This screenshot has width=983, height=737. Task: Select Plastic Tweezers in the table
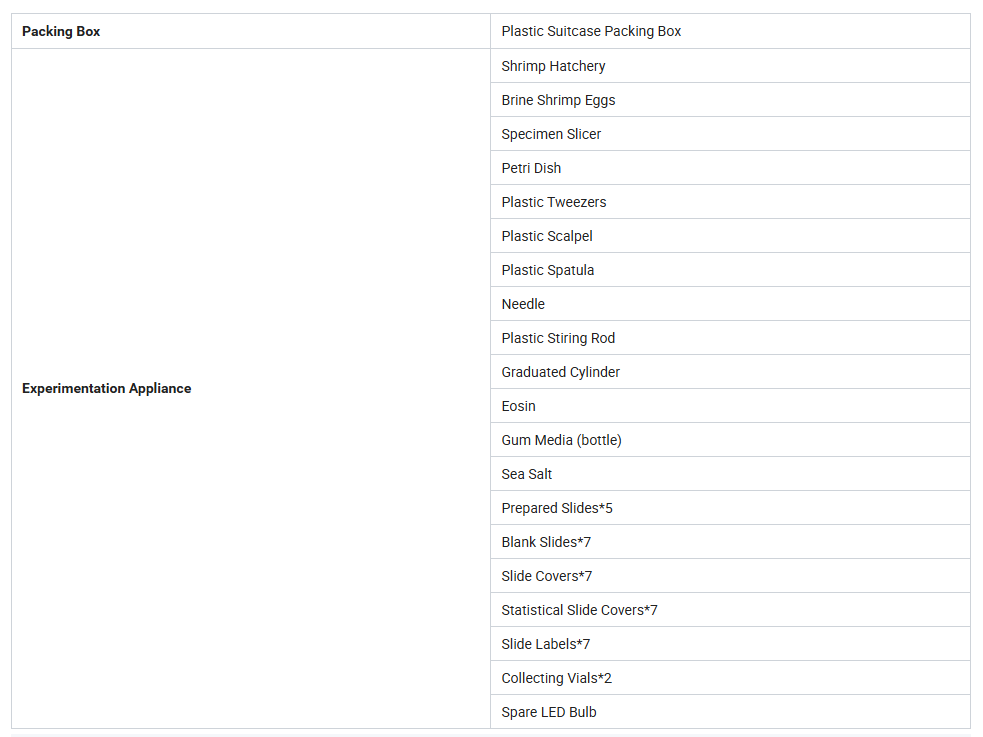point(730,202)
